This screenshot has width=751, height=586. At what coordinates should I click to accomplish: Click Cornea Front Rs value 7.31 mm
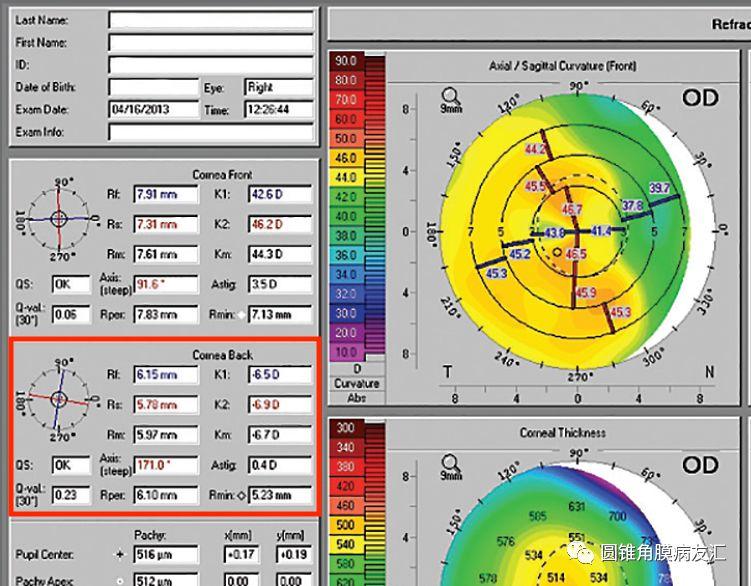166,224
